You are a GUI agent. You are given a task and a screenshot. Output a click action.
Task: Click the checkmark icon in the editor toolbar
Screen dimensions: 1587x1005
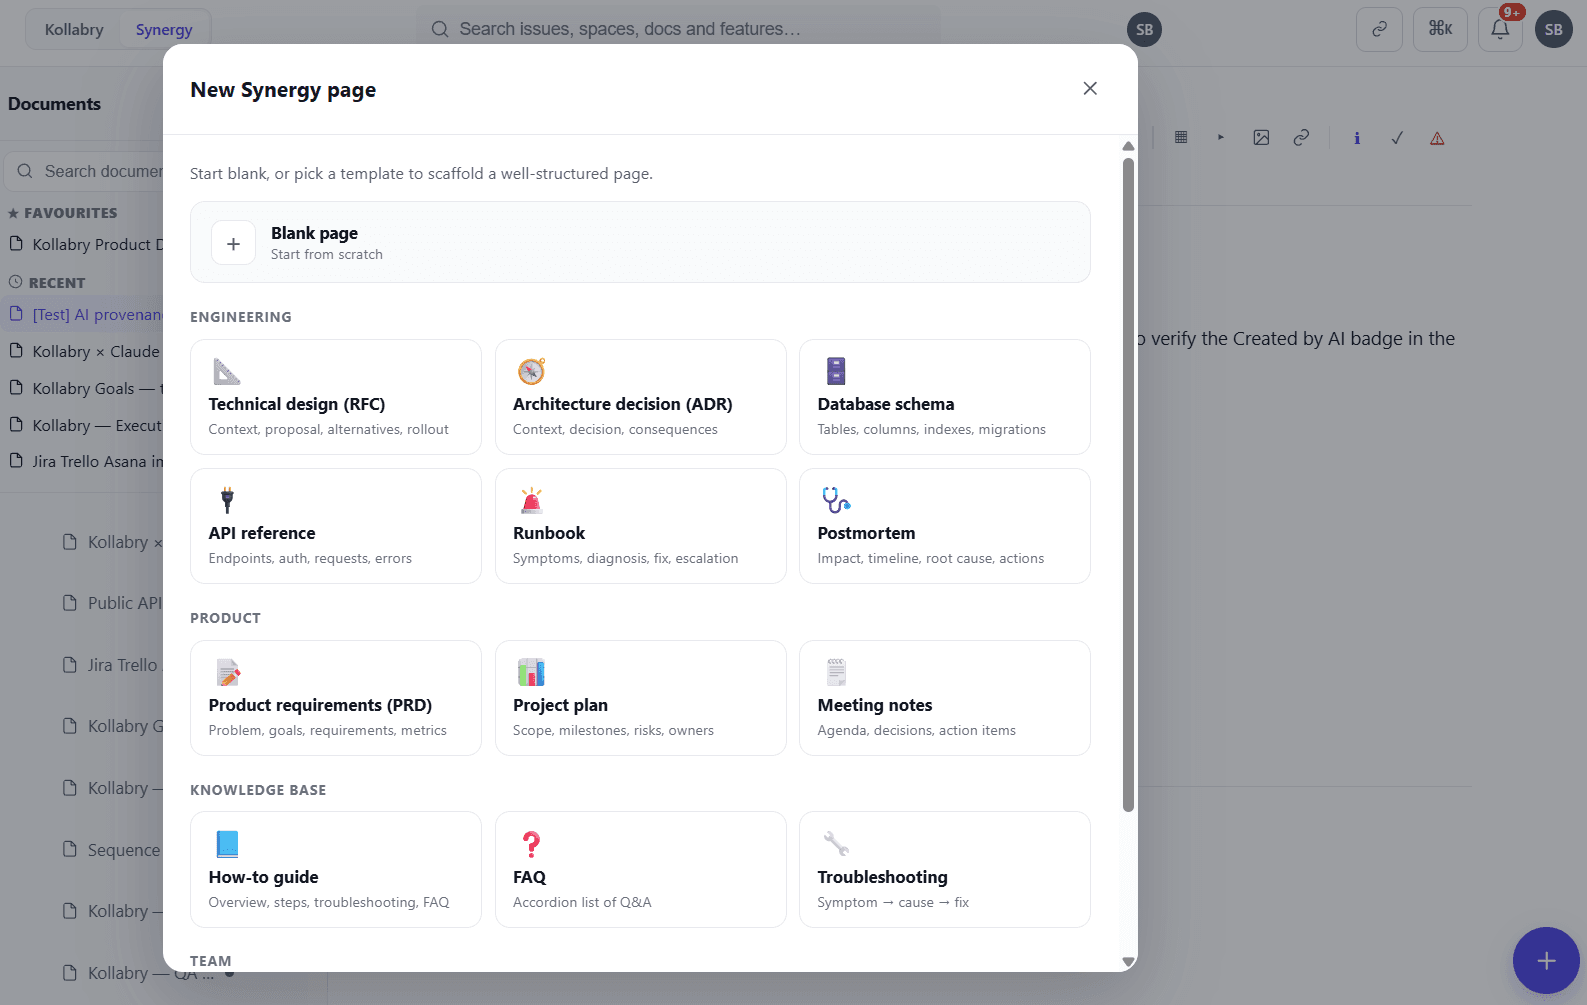1397,138
